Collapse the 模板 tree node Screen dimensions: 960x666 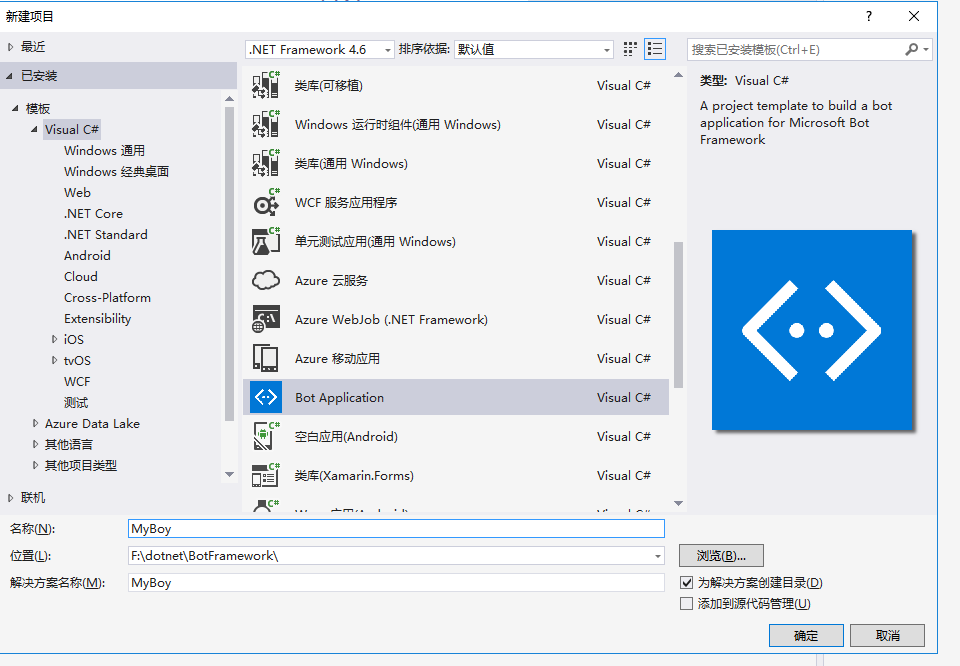[x=15, y=108]
